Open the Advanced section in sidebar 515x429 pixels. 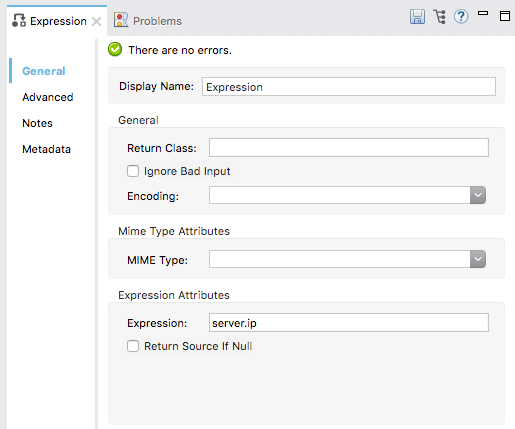48,97
